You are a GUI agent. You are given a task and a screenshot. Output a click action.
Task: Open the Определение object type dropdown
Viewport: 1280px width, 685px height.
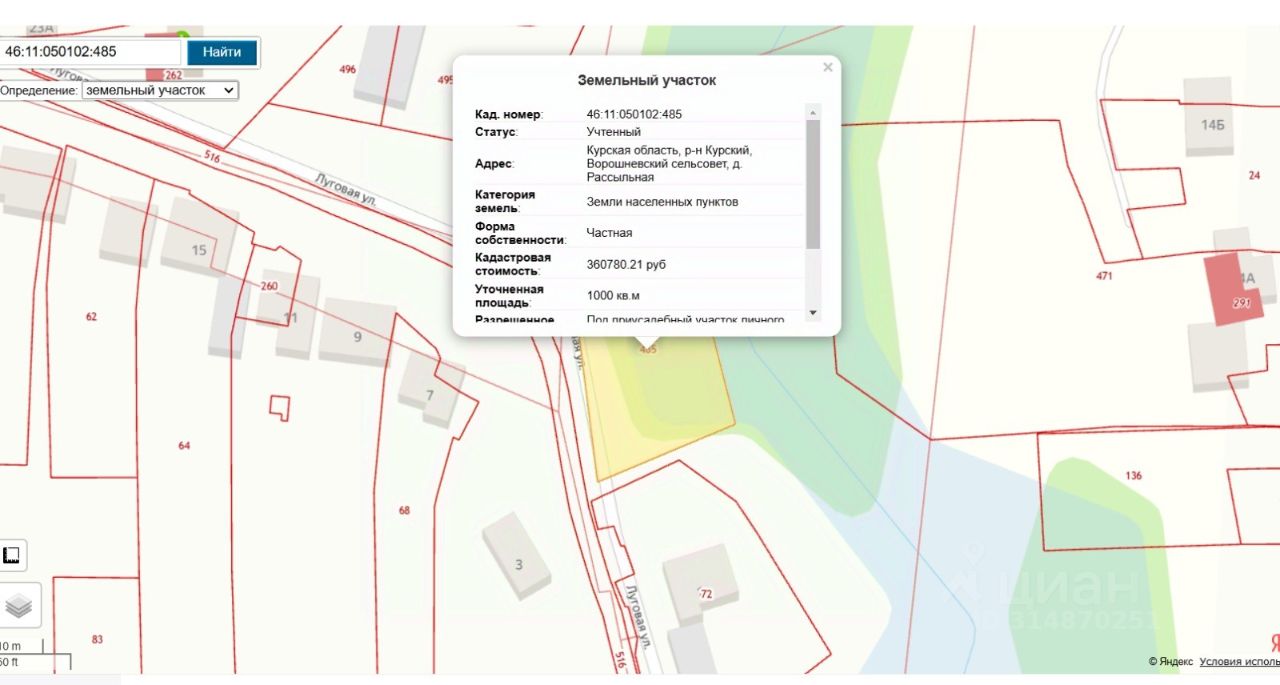pos(160,90)
